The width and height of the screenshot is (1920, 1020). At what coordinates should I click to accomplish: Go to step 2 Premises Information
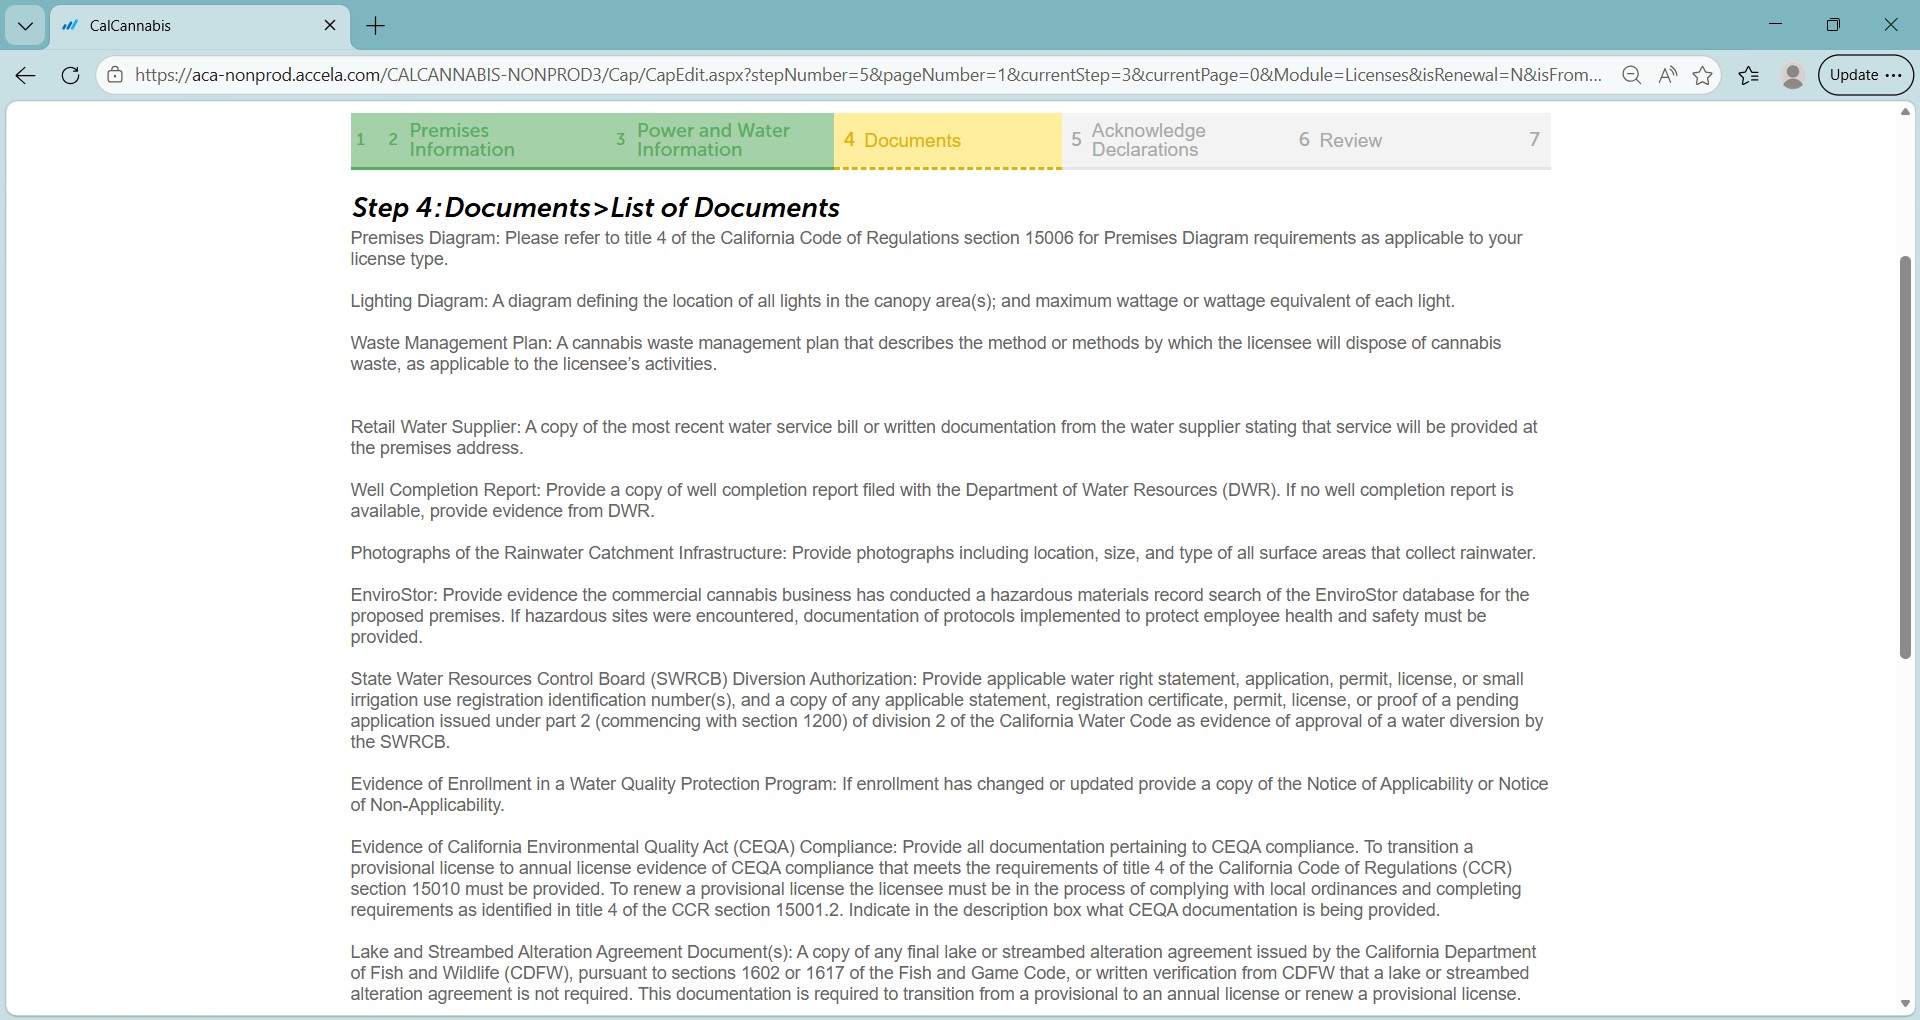tap(492, 140)
